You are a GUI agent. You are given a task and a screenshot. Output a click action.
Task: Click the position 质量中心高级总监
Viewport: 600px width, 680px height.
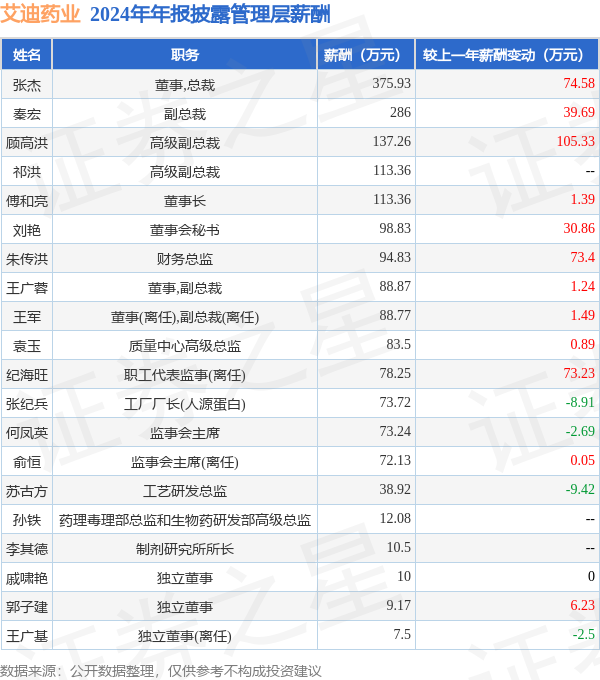click(185, 346)
